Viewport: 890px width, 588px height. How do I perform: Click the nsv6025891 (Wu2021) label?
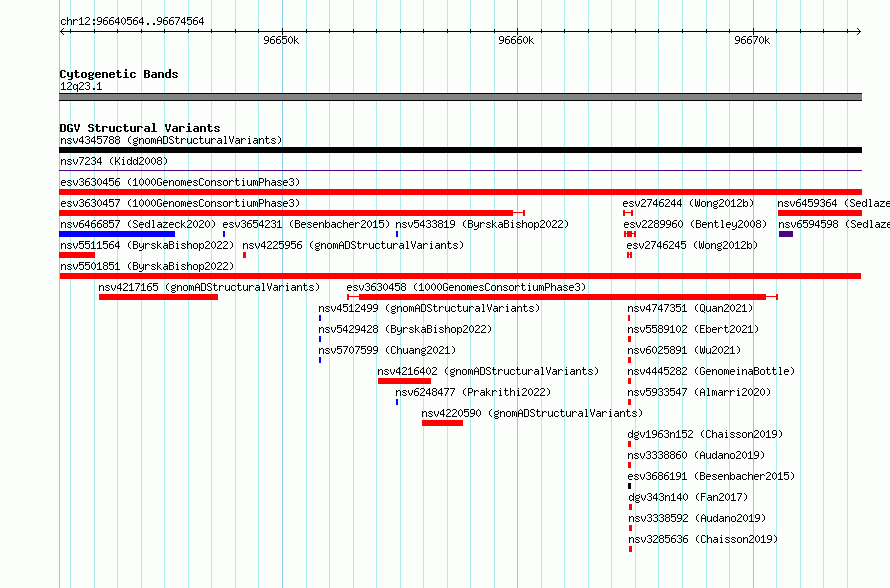[684, 350]
